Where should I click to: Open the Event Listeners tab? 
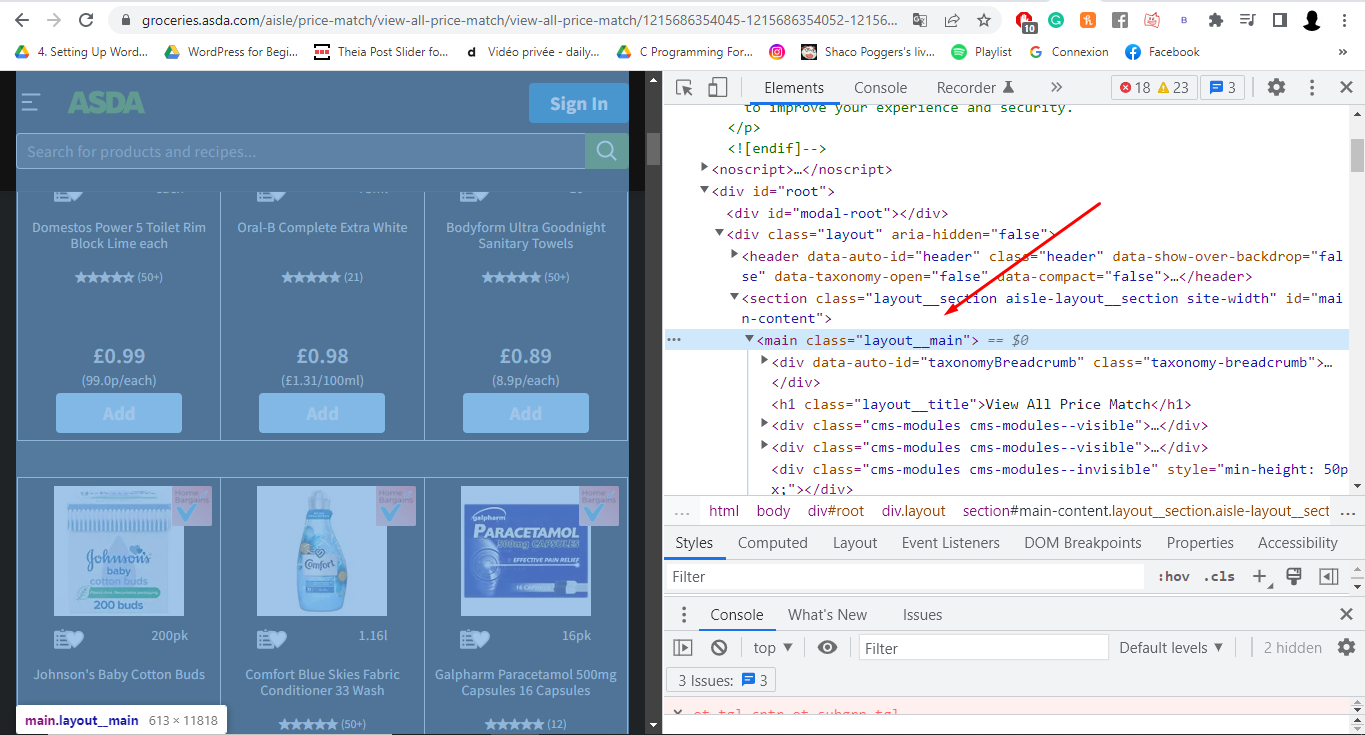(950, 543)
